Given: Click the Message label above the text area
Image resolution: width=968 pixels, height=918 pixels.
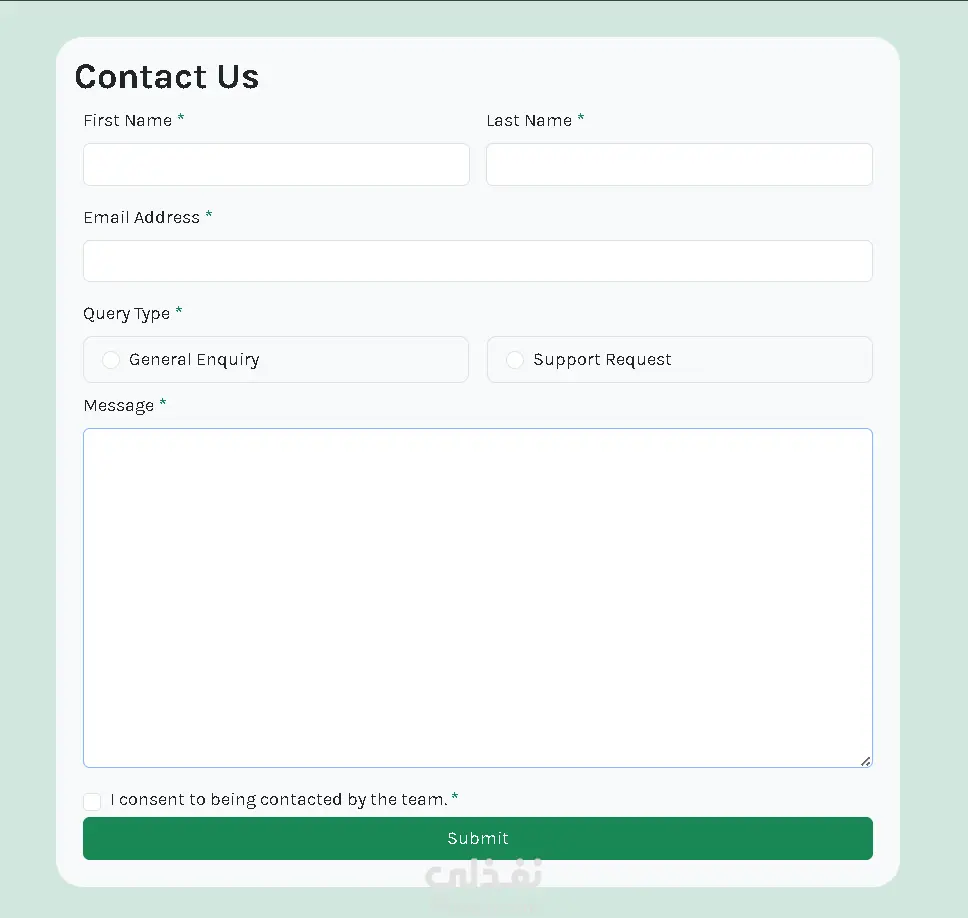Looking at the screenshot, I should 119,405.
